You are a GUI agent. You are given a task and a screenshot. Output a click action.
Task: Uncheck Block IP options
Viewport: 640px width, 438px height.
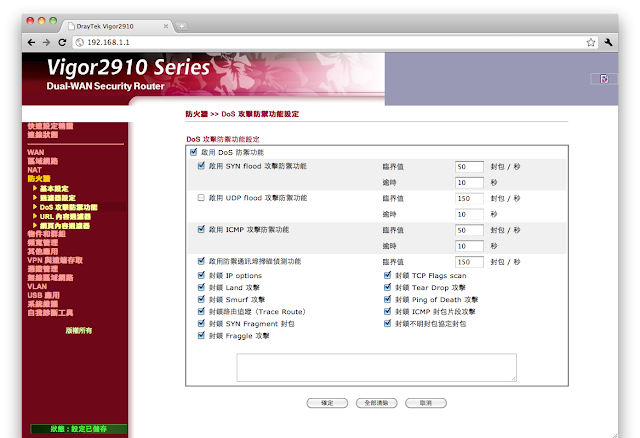coord(201,275)
